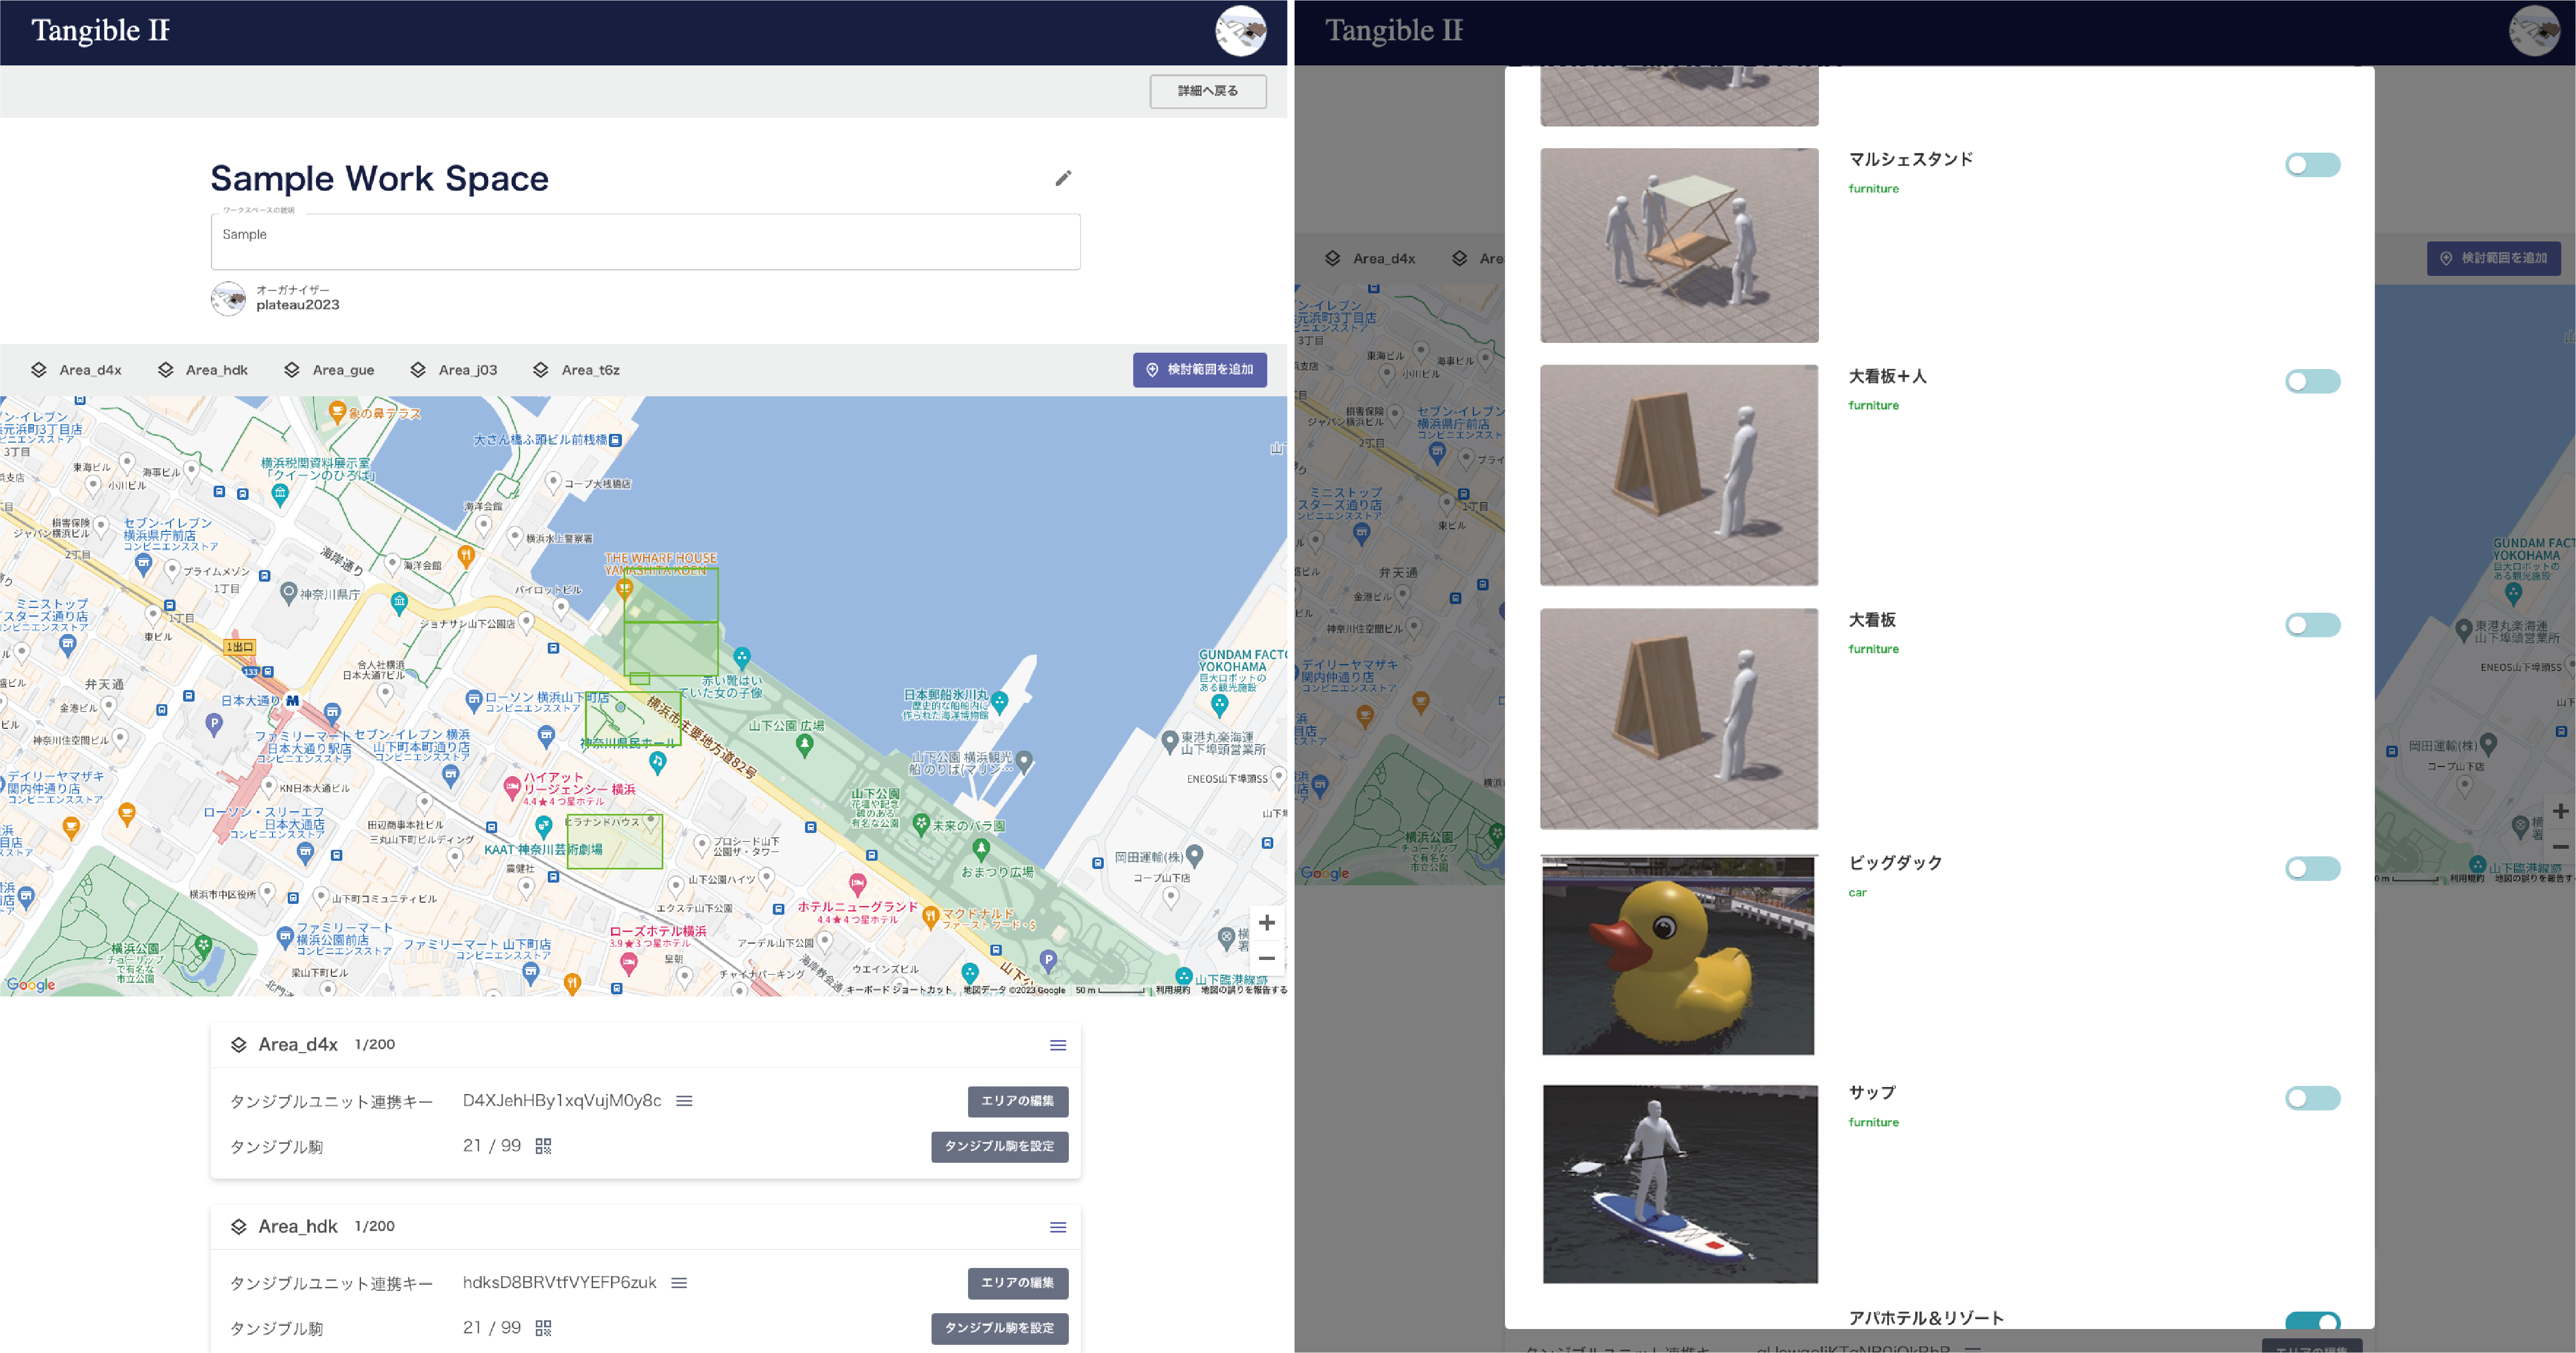2576x1353 pixels.
Task: Click the organizer plateau2023 avatar
Action: (x=229, y=298)
